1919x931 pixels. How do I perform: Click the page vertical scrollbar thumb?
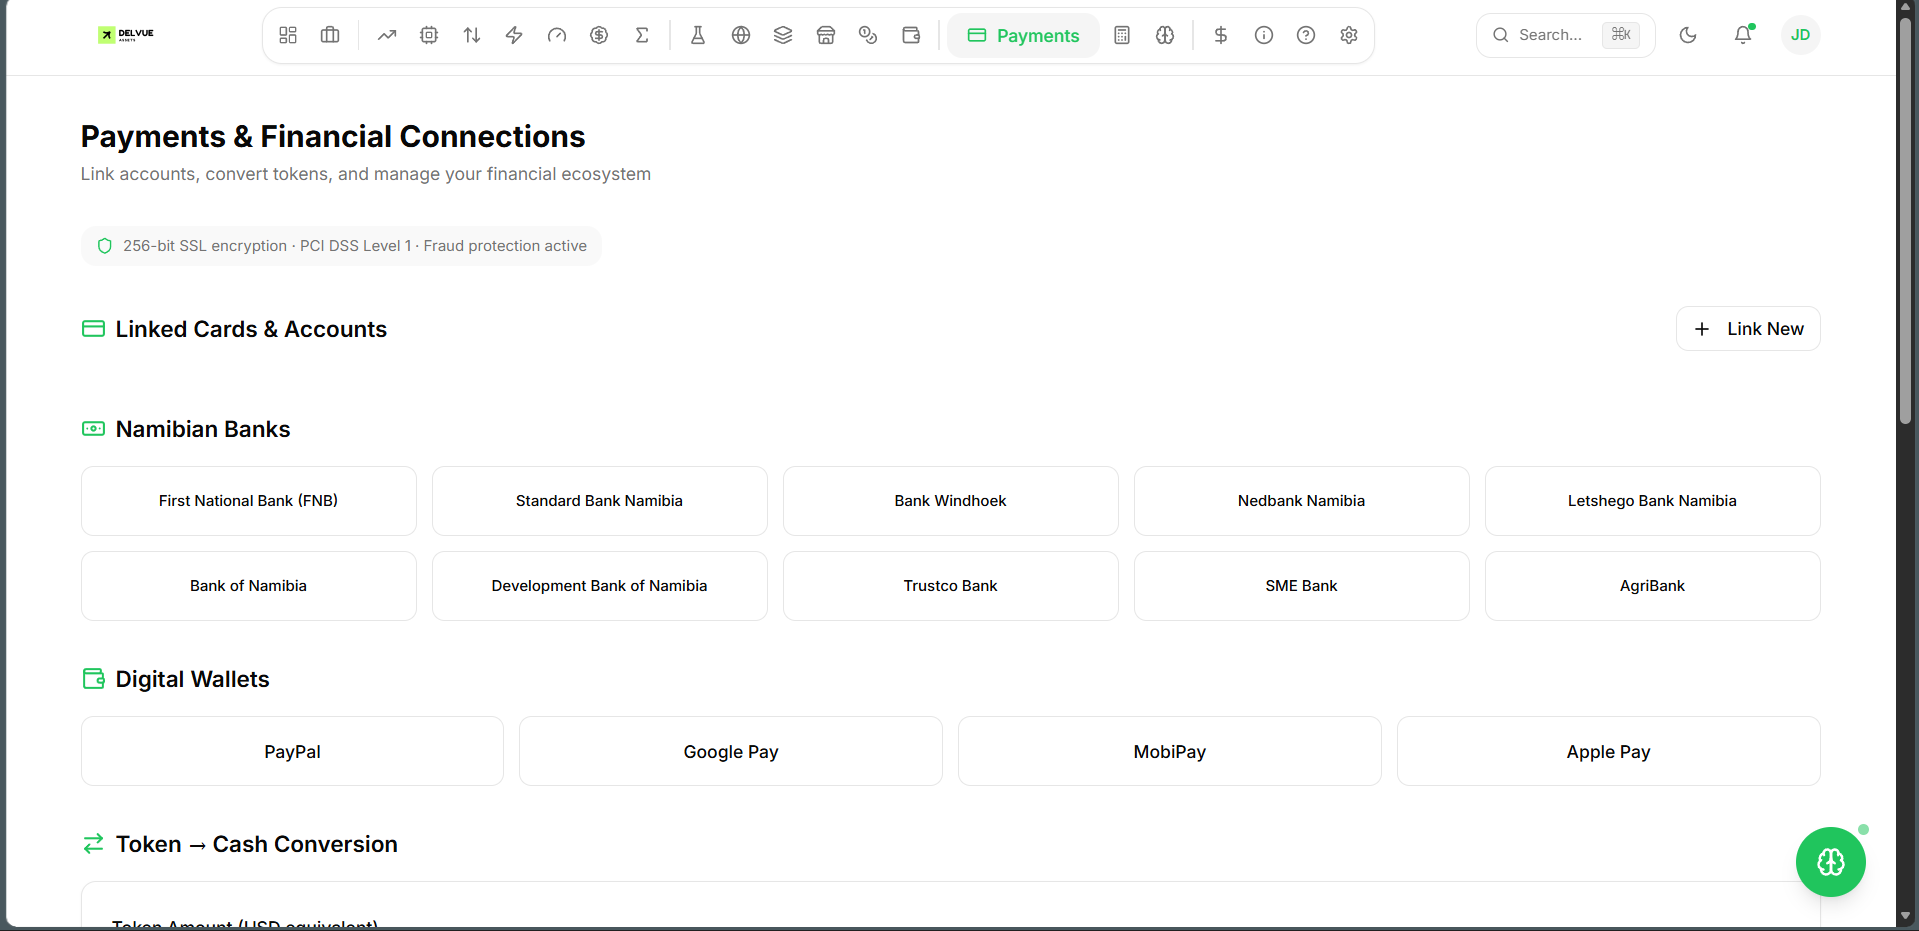tap(1906, 220)
